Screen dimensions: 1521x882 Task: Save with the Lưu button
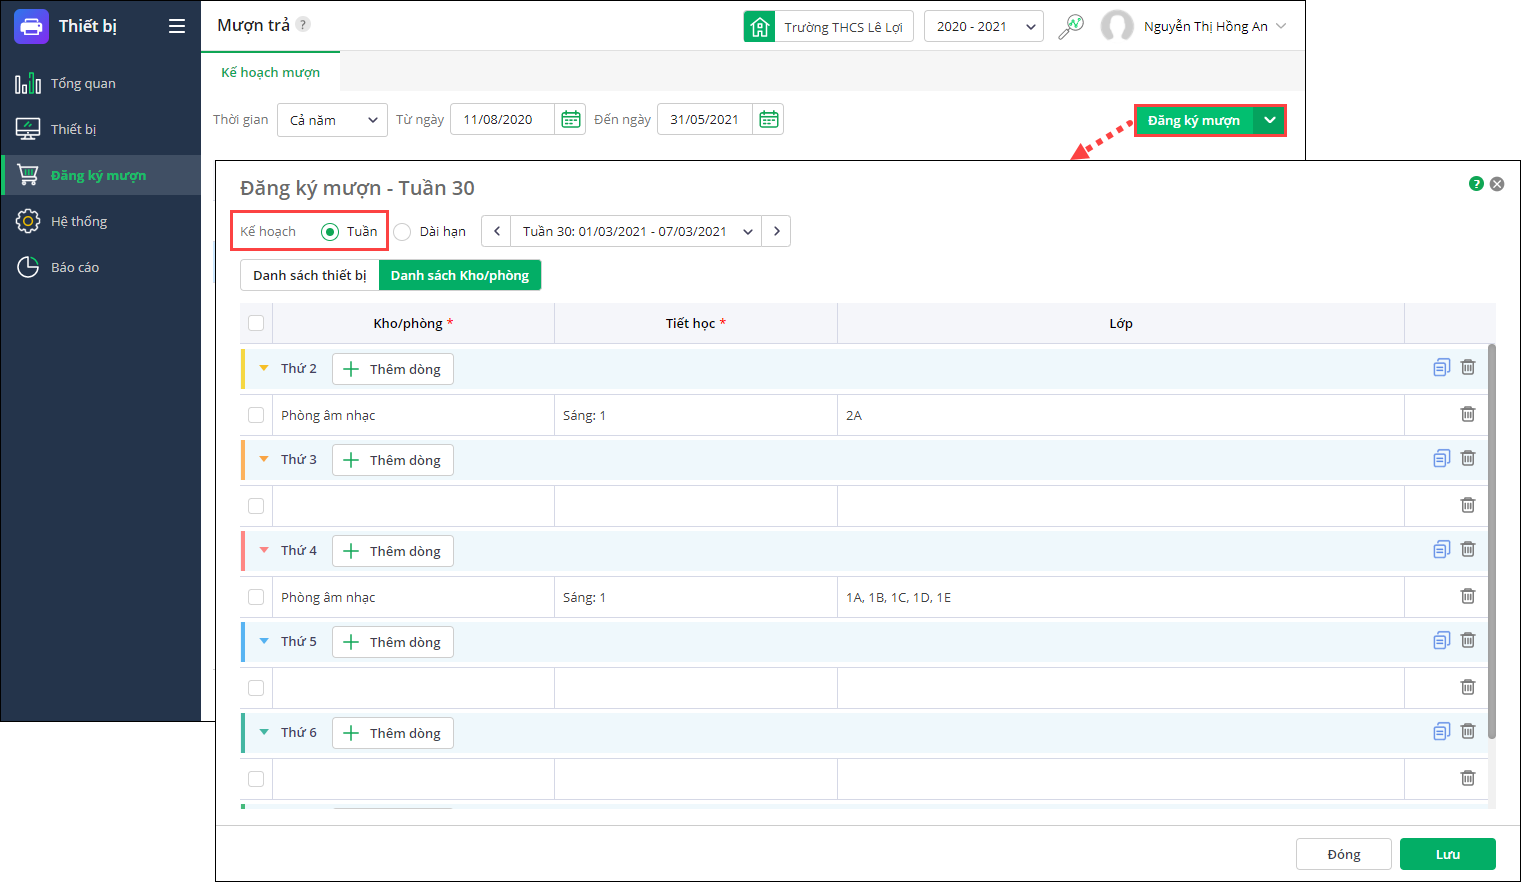click(1448, 854)
